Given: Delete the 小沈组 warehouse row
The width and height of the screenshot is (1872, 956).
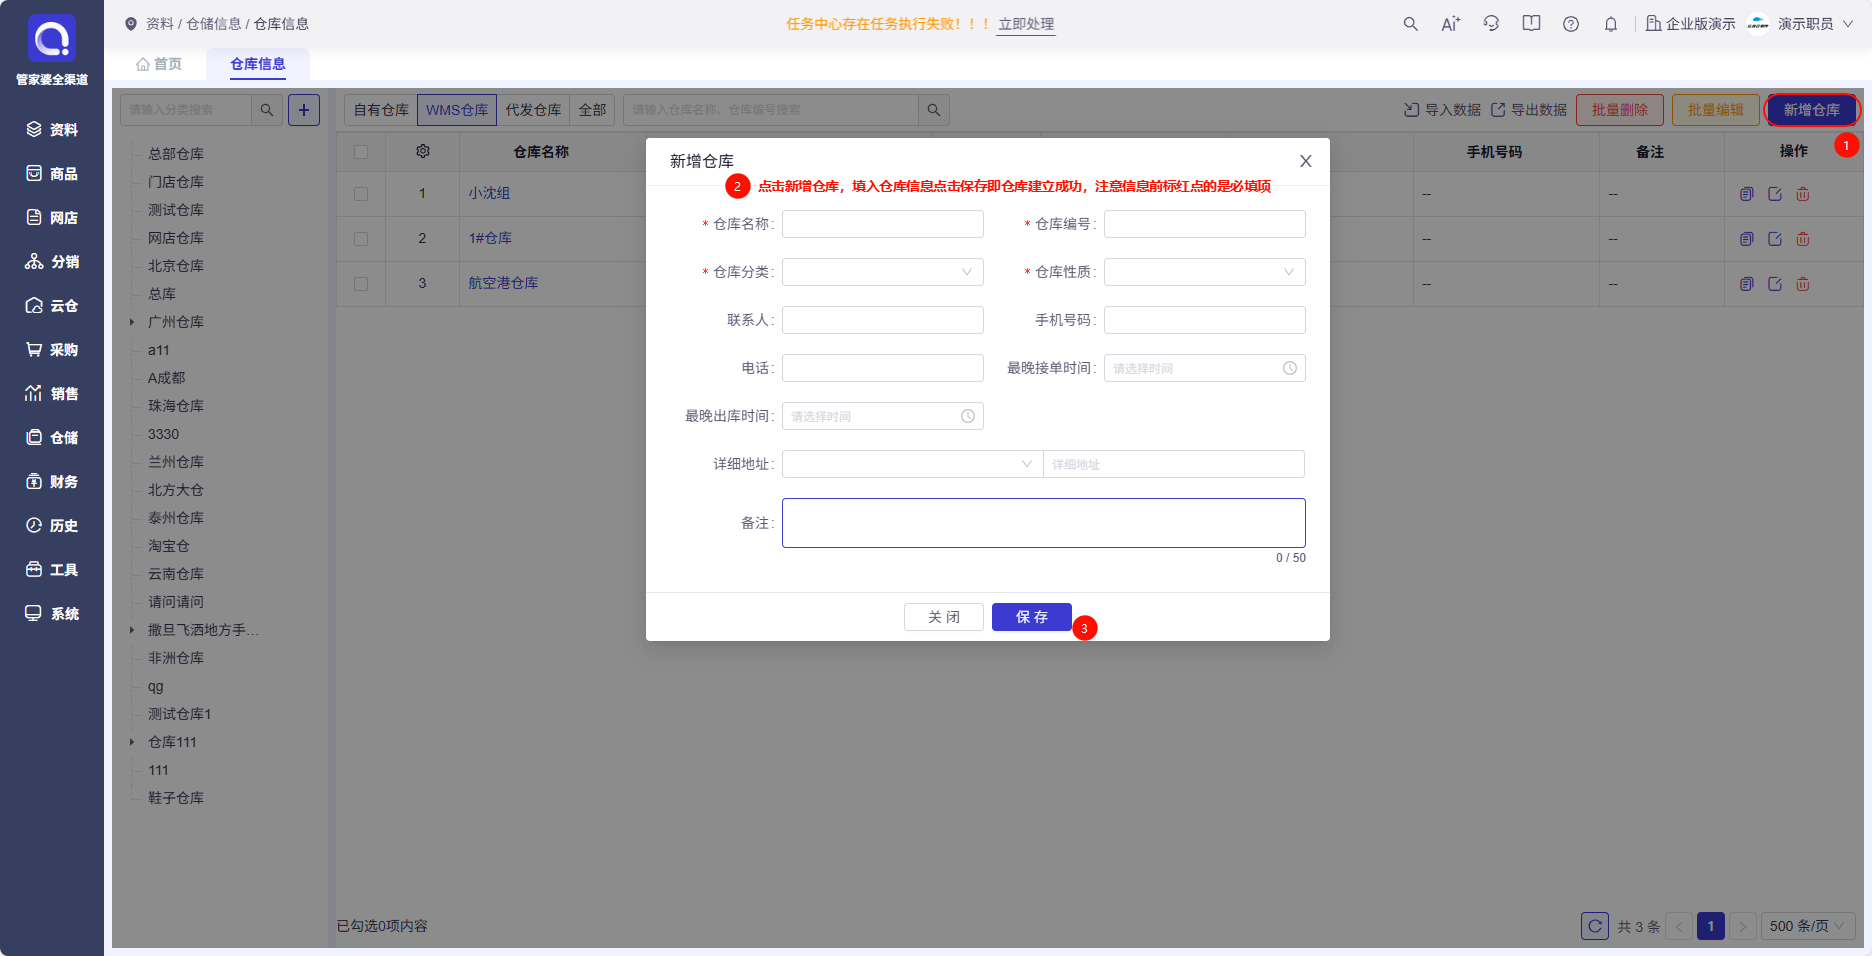Looking at the screenshot, I should [1803, 194].
